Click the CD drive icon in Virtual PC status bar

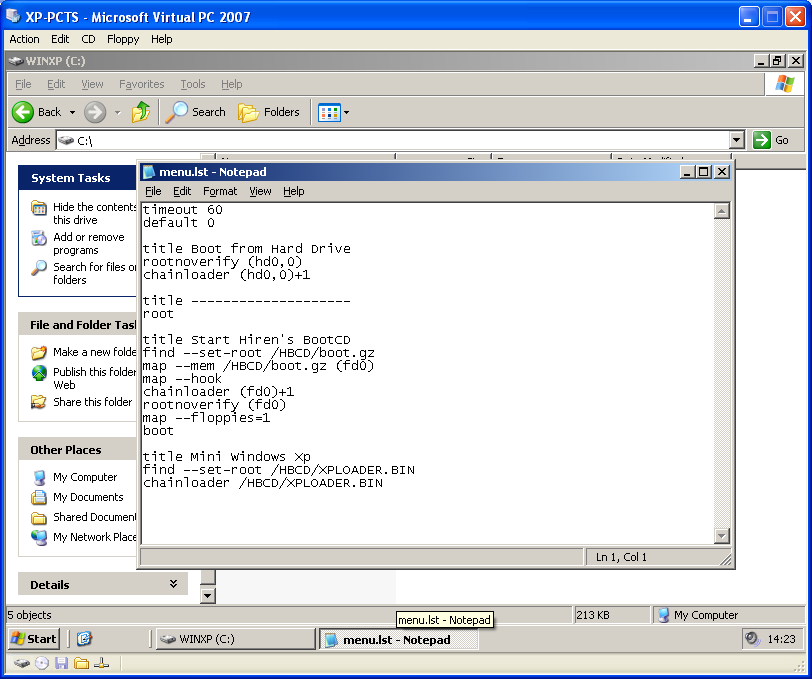pyautogui.click(x=42, y=663)
